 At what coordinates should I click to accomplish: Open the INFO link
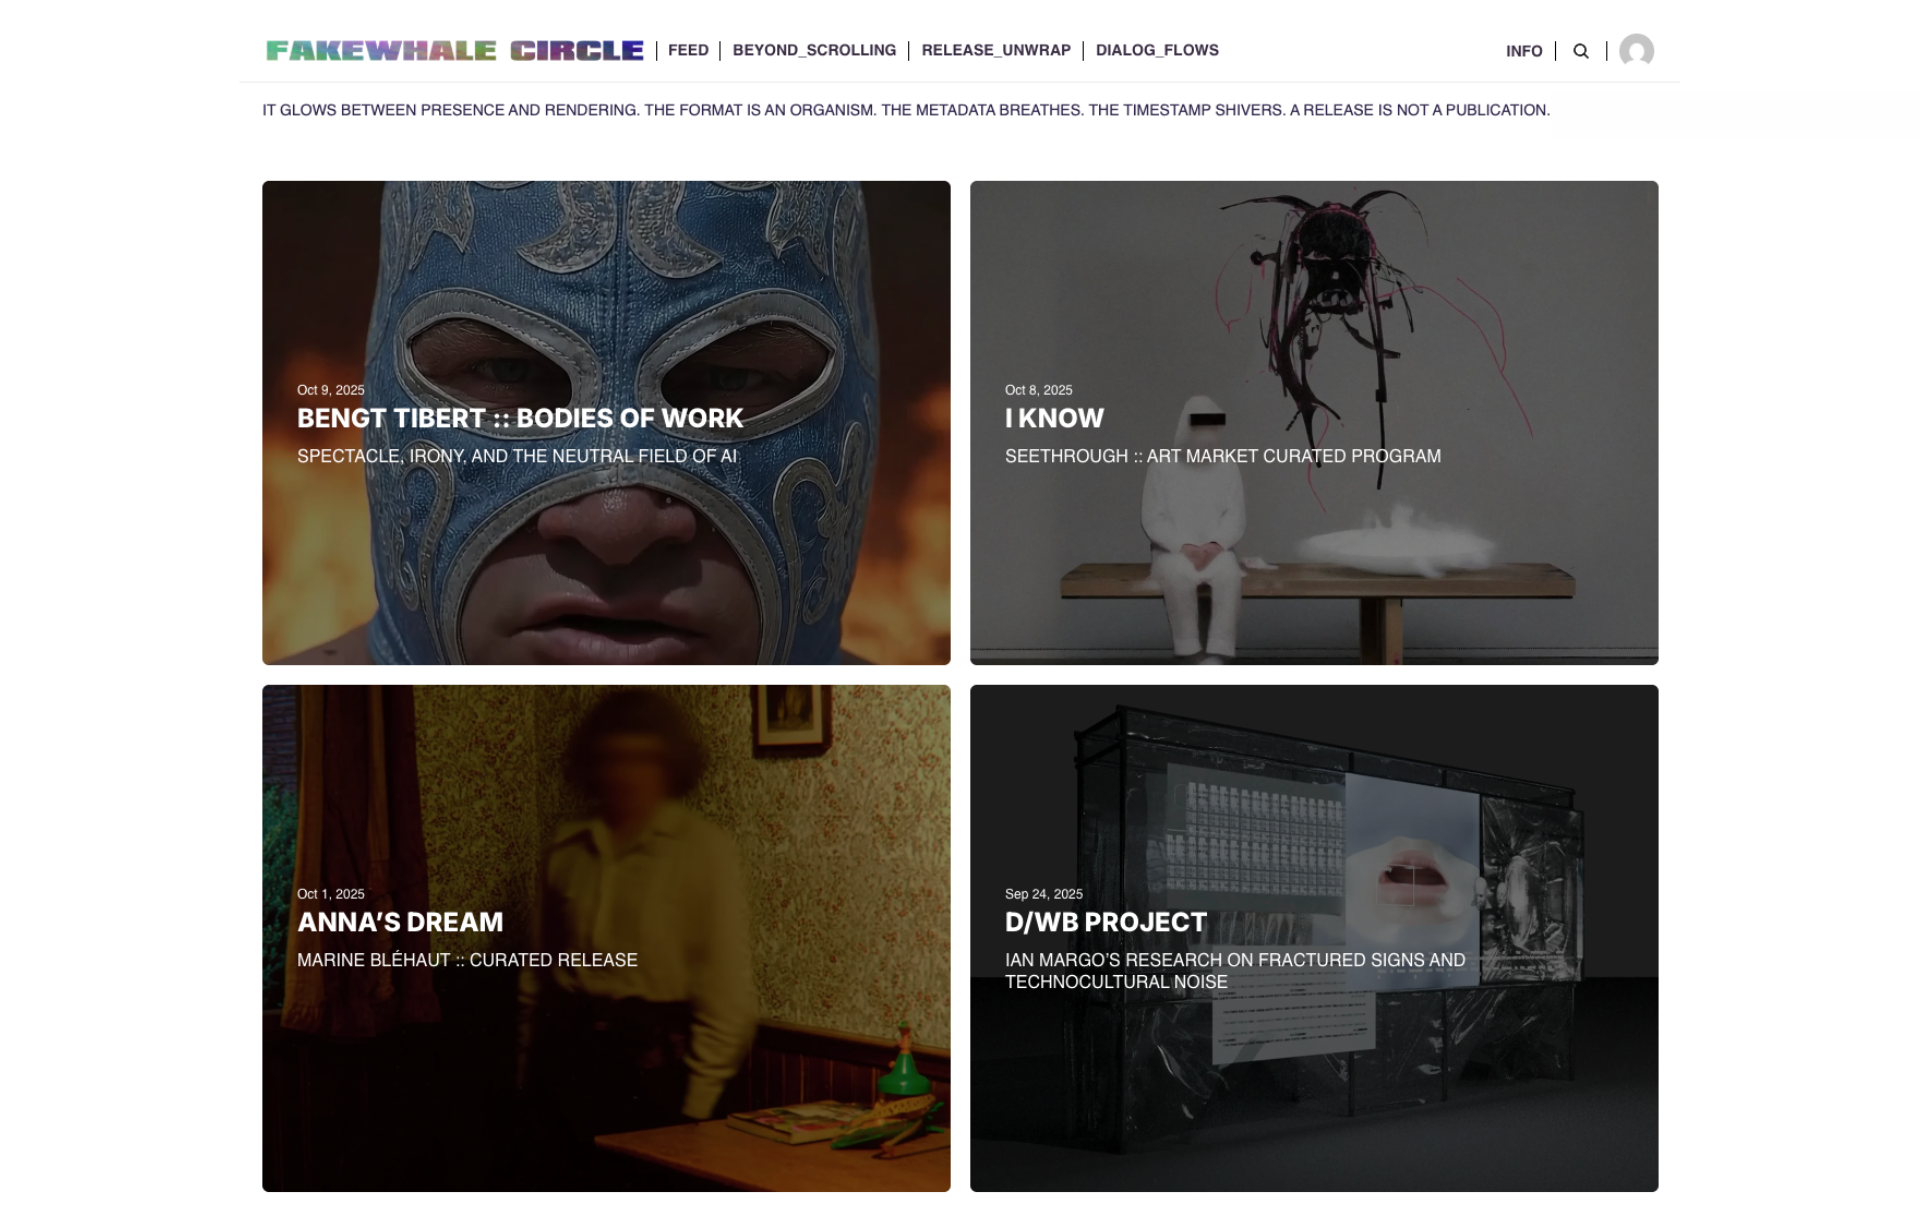(1524, 51)
